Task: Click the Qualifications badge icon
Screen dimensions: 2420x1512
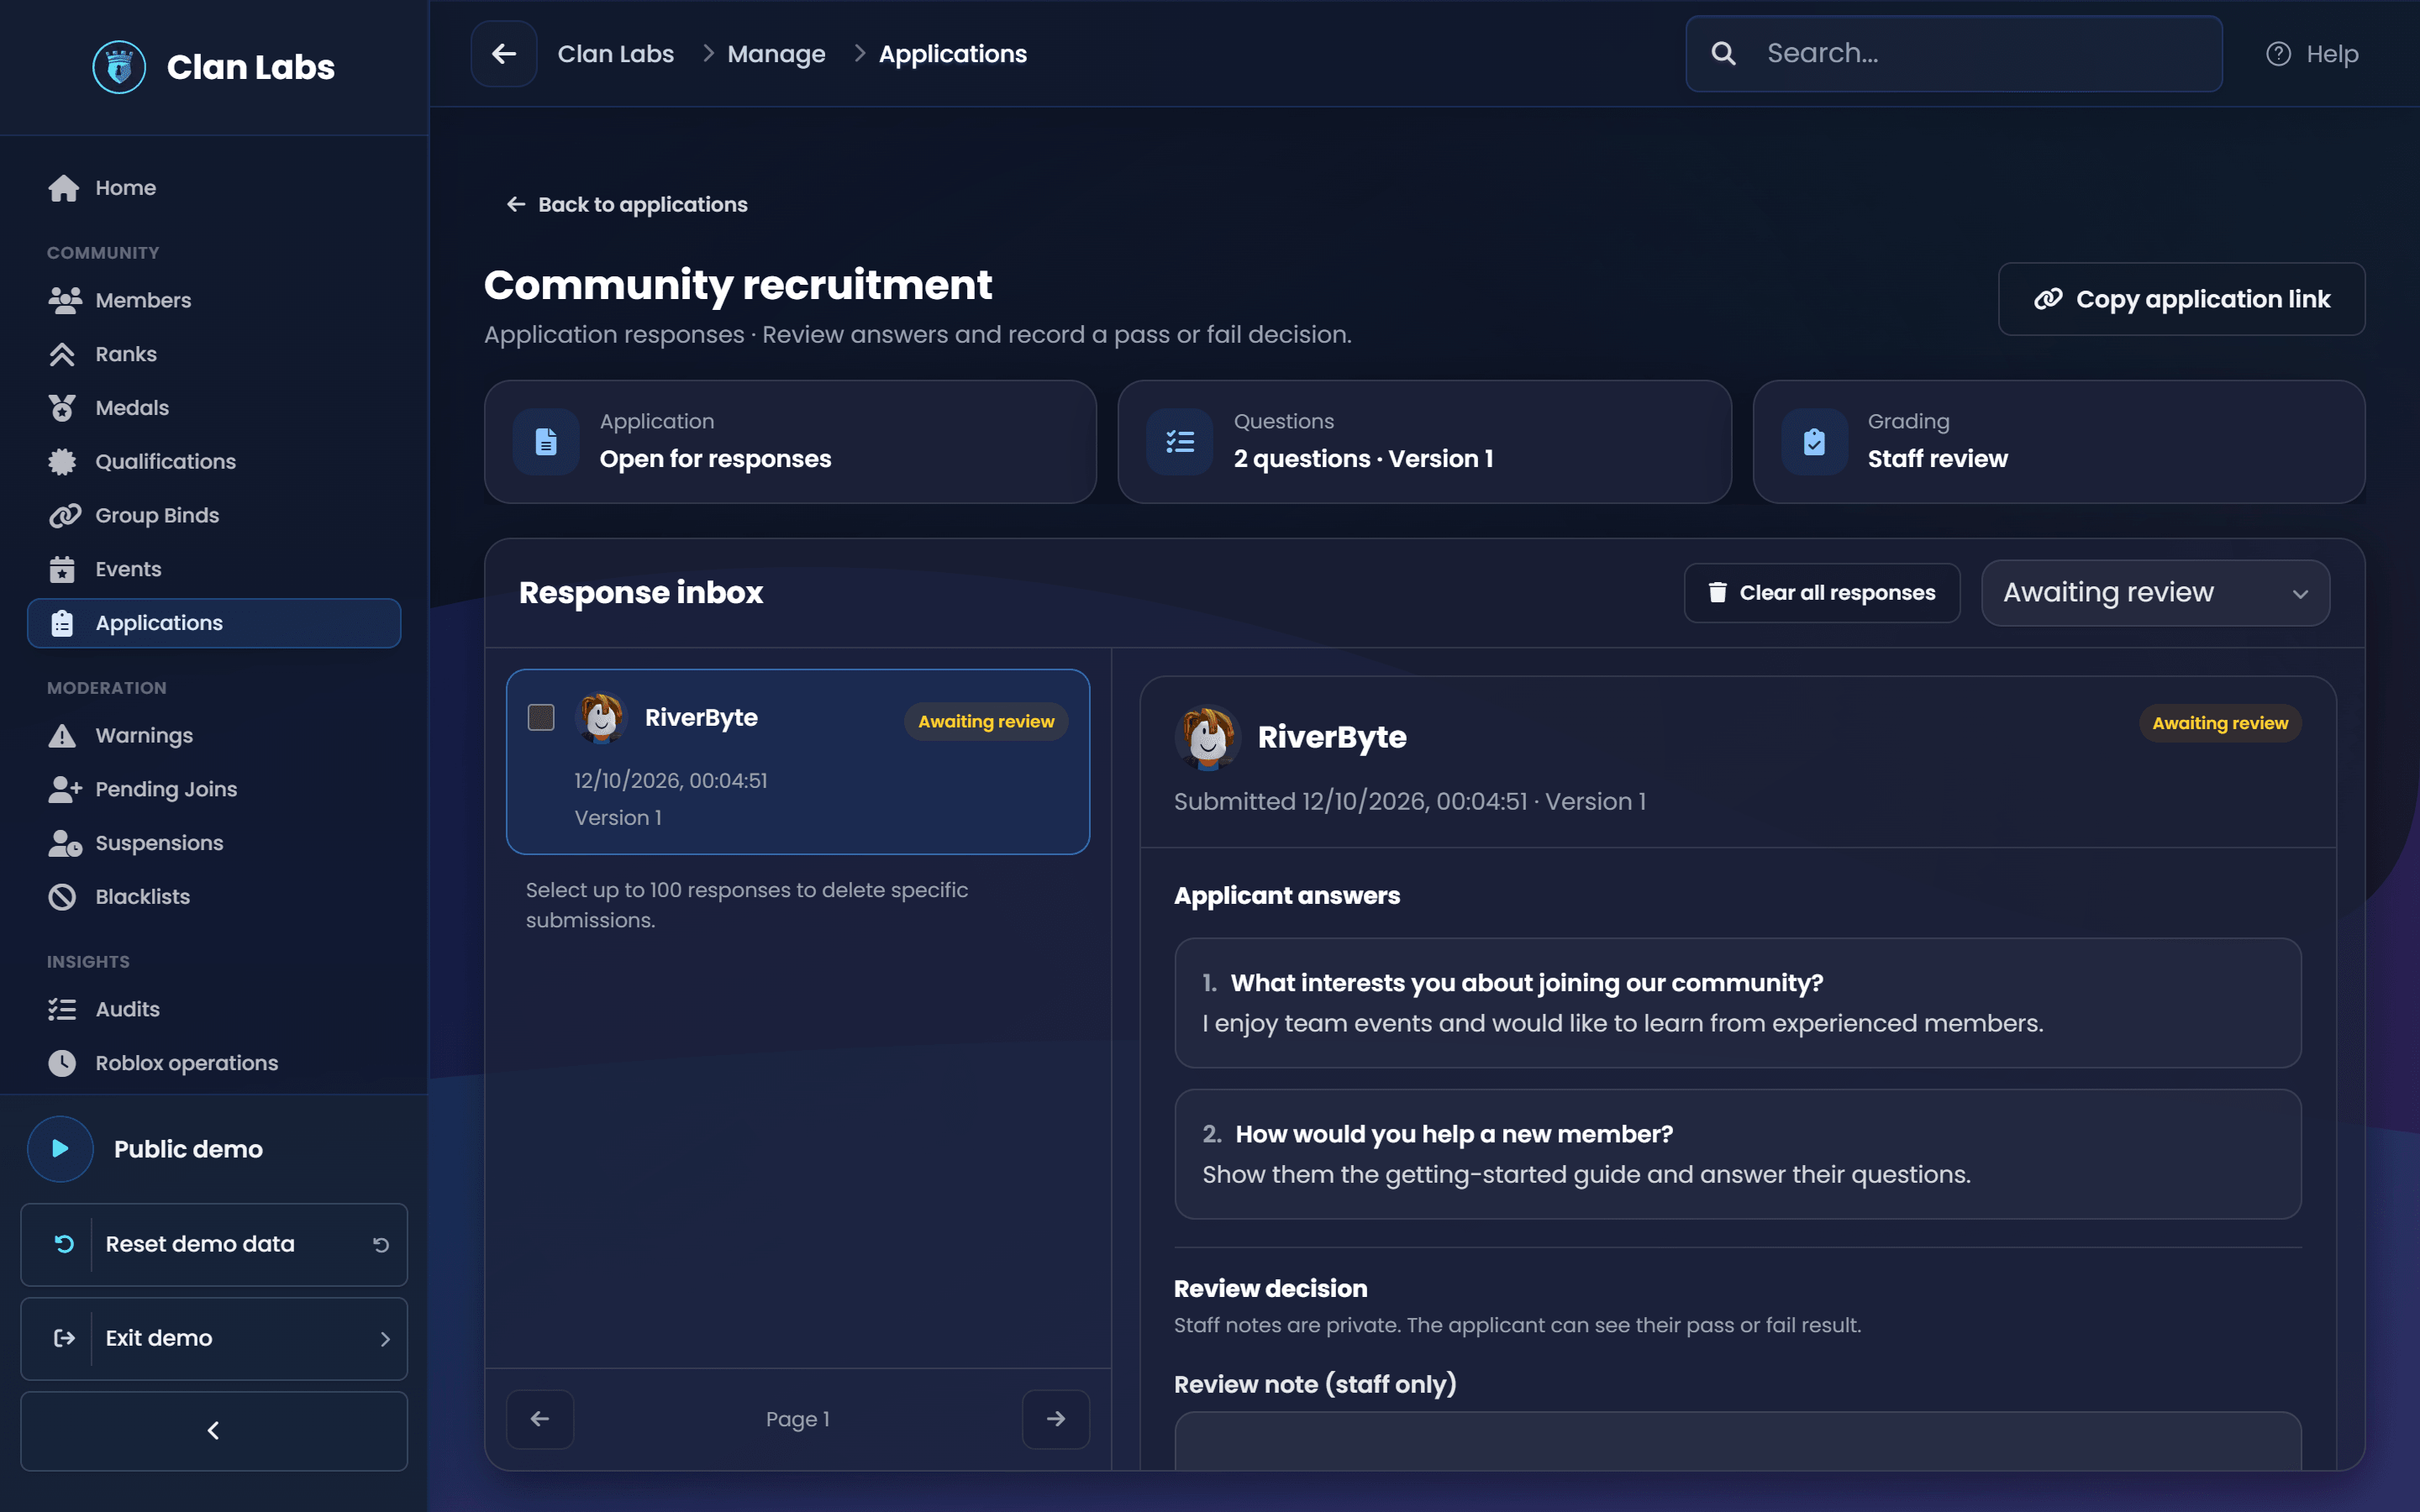Action: coord(62,461)
